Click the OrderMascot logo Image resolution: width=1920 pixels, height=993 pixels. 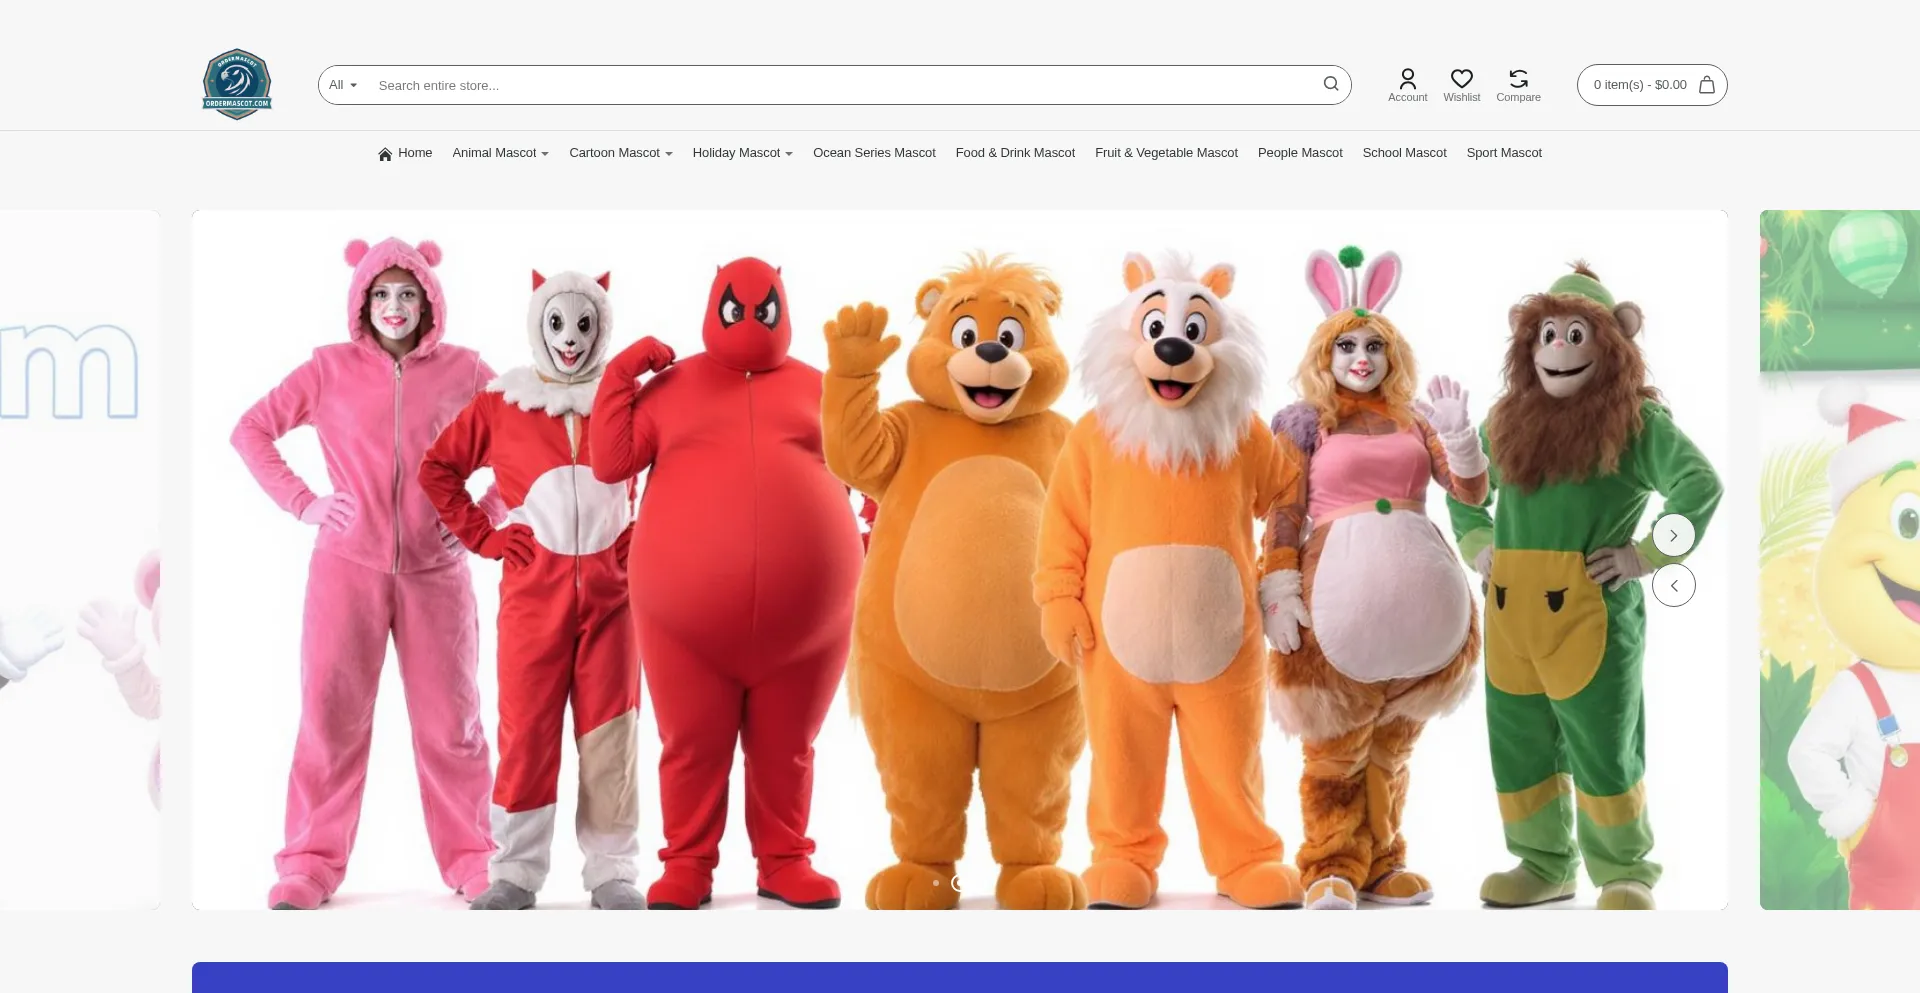pyautogui.click(x=237, y=84)
